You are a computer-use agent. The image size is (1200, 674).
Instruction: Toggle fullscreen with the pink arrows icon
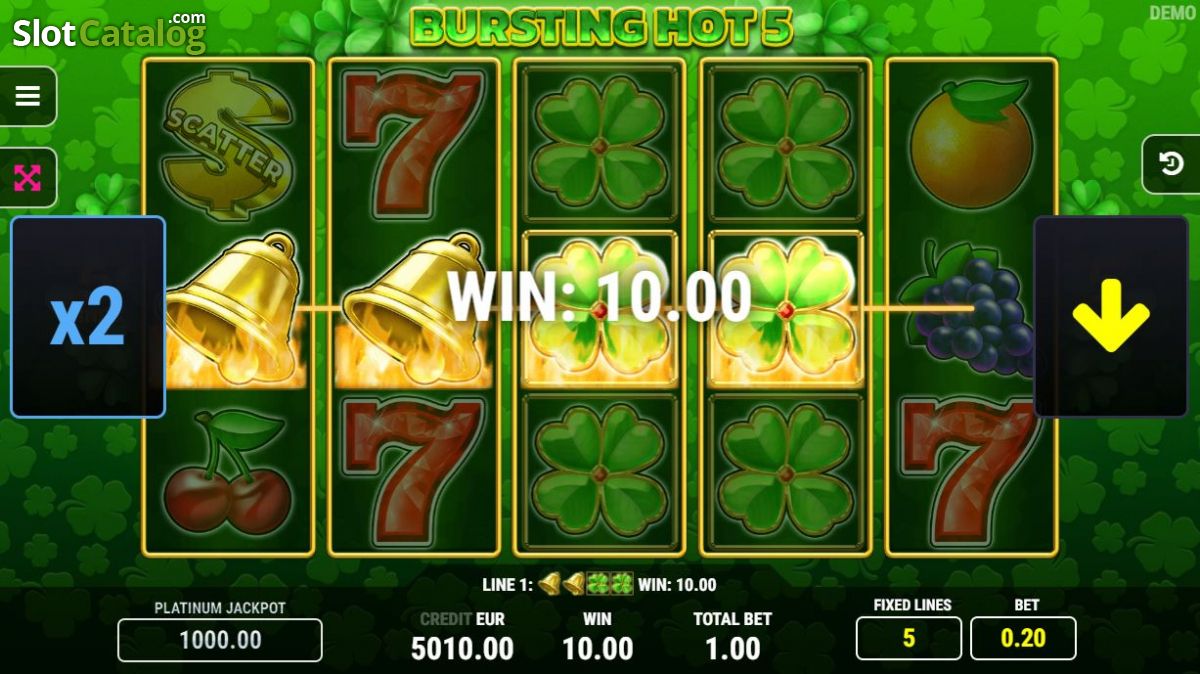click(x=28, y=178)
